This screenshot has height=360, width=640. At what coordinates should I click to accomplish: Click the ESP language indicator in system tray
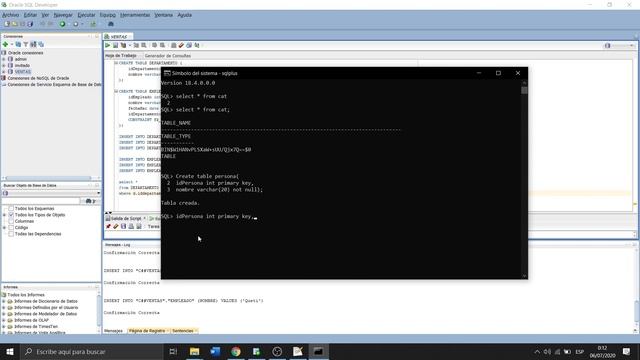[579, 352]
